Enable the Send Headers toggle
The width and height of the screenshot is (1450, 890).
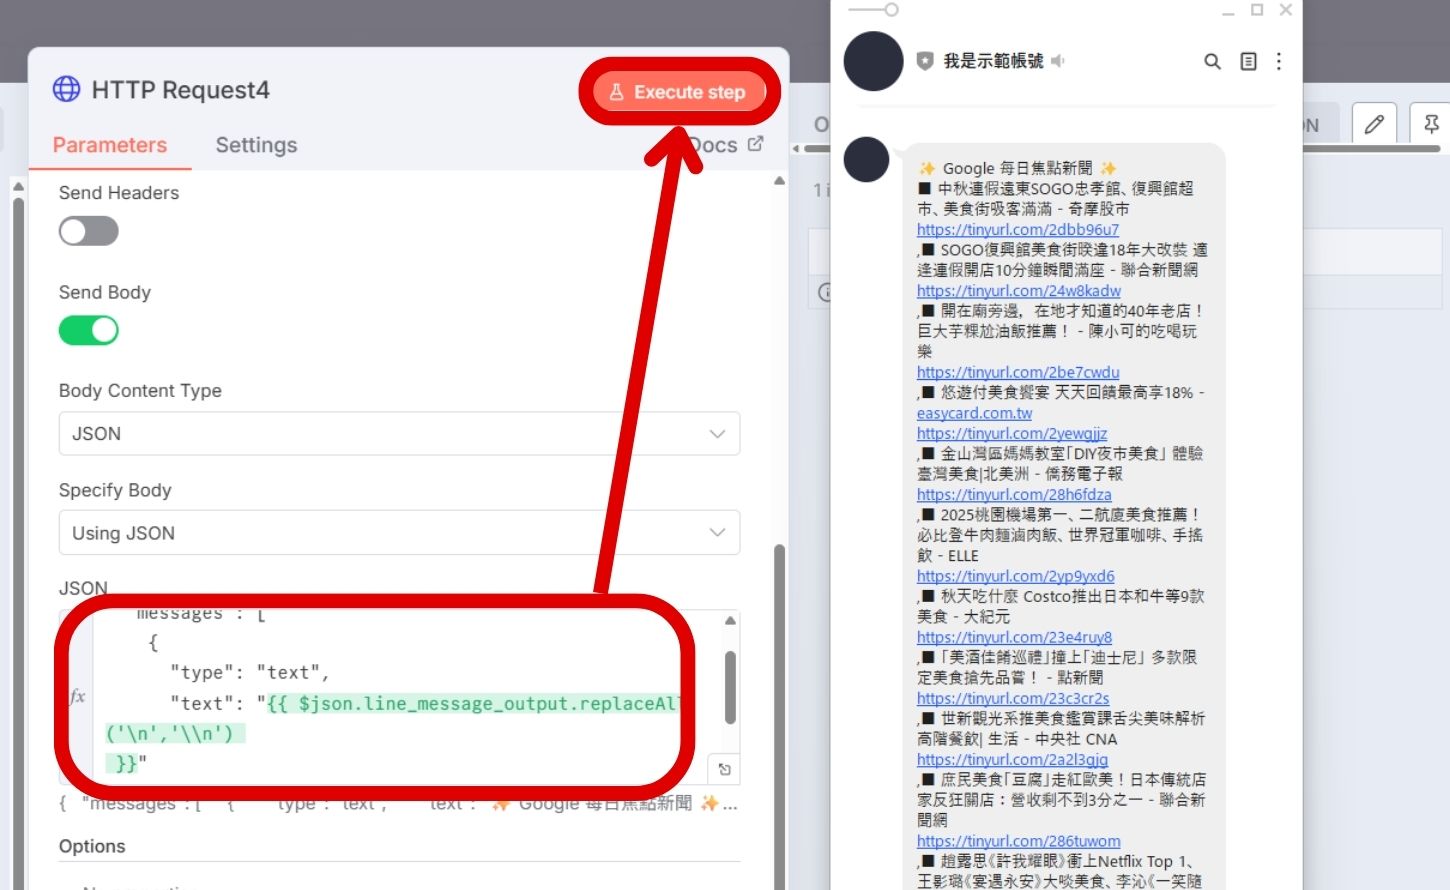[88, 231]
